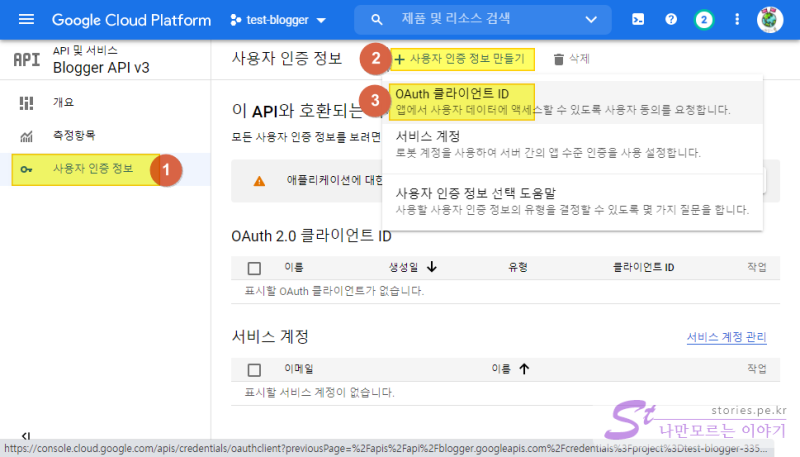This screenshot has width=800, height=457.
Task: Click the 이메일 column header
Action: pos(298,369)
